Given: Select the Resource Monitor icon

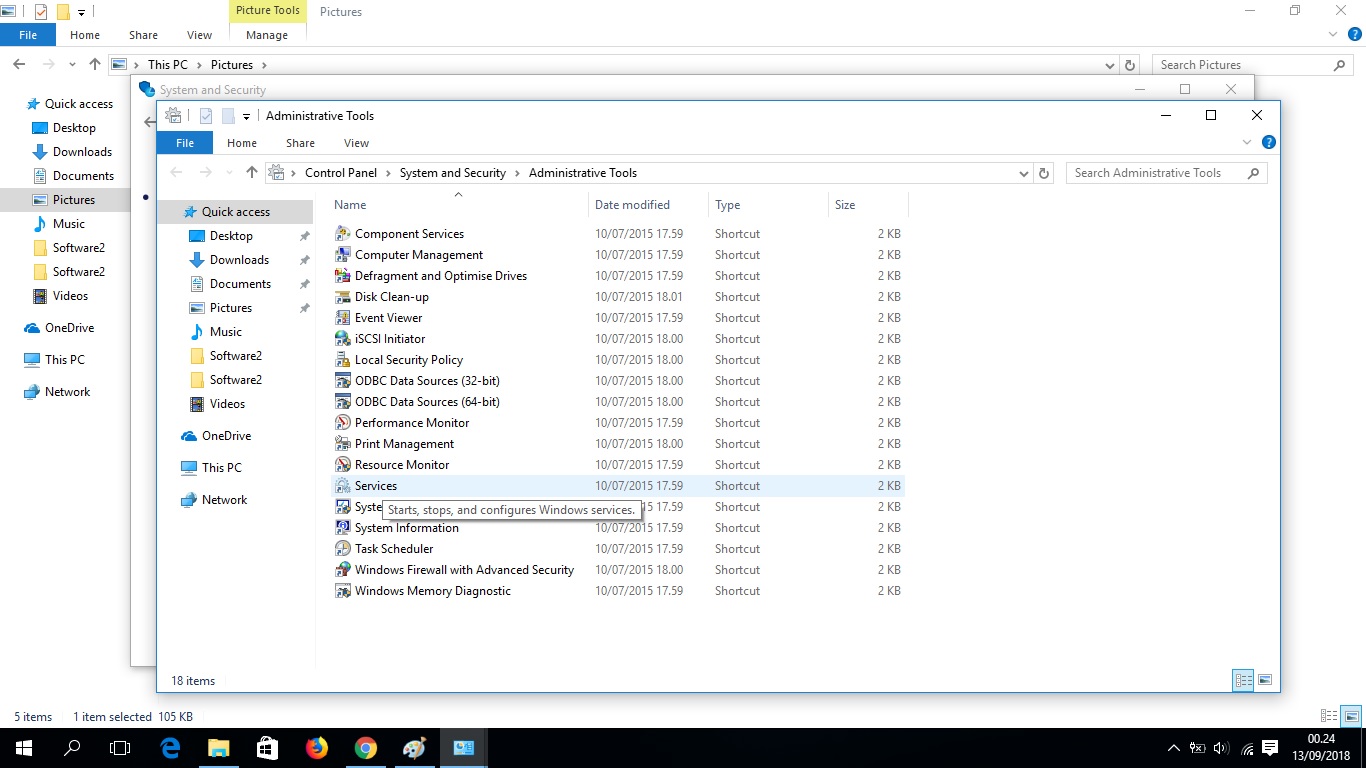Looking at the screenshot, I should (x=343, y=465).
